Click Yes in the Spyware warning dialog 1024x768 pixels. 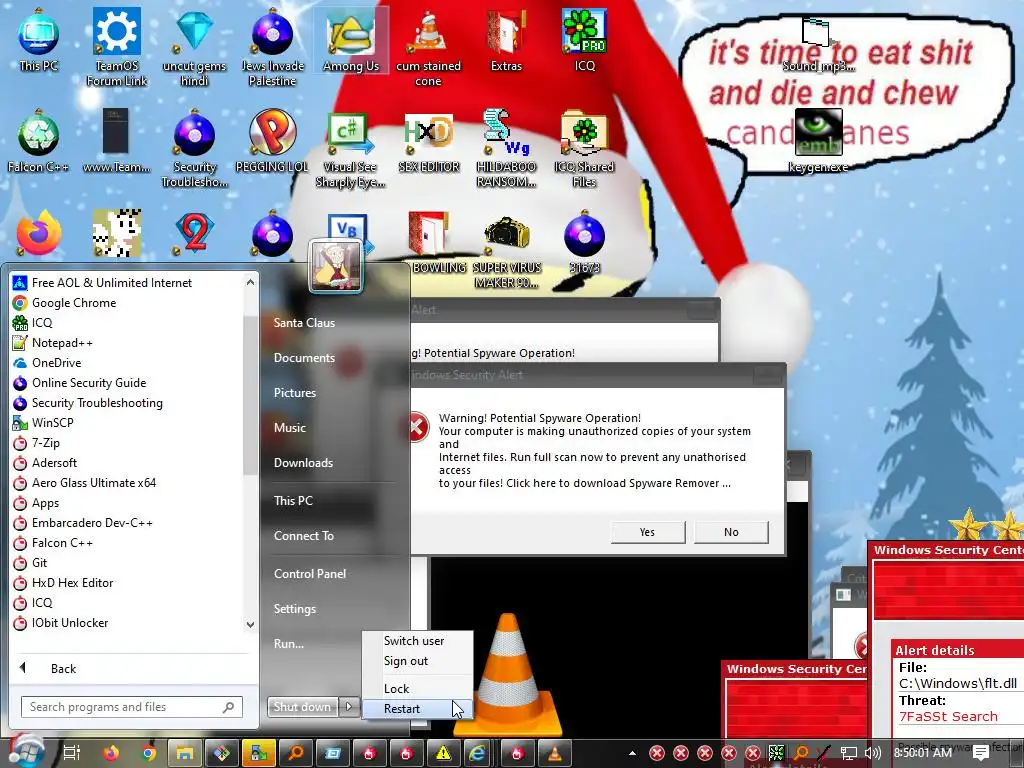647,532
